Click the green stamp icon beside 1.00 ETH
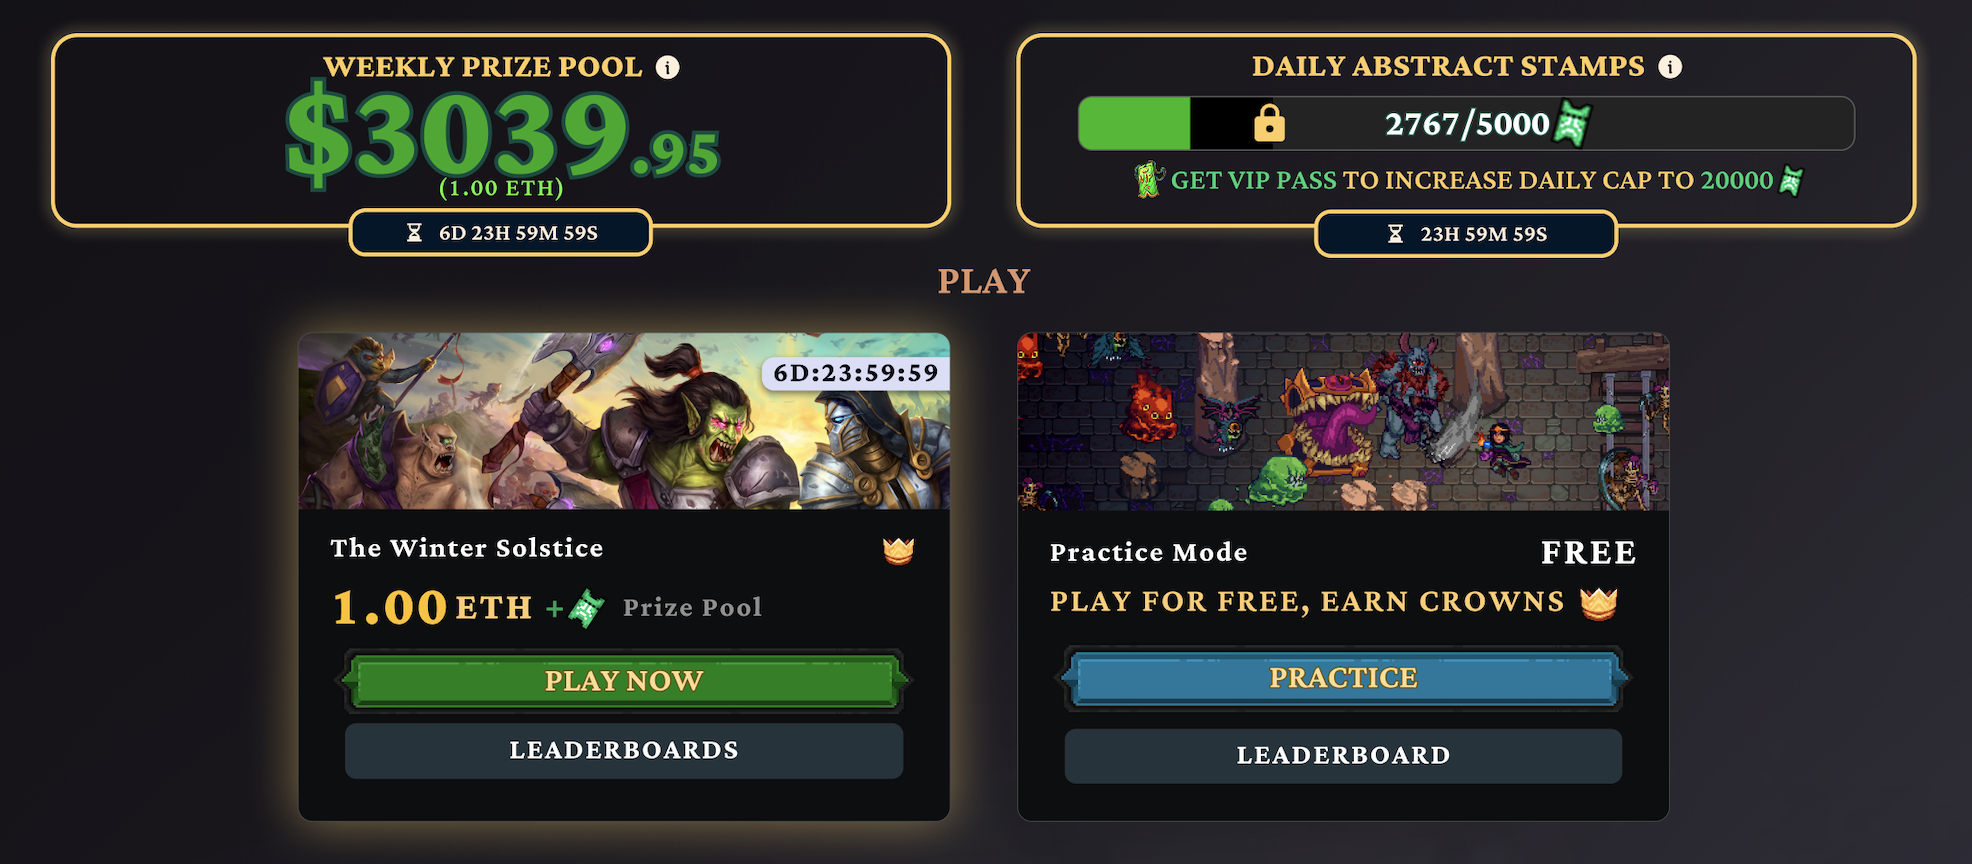The image size is (1972, 864). click(x=587, y=608)
